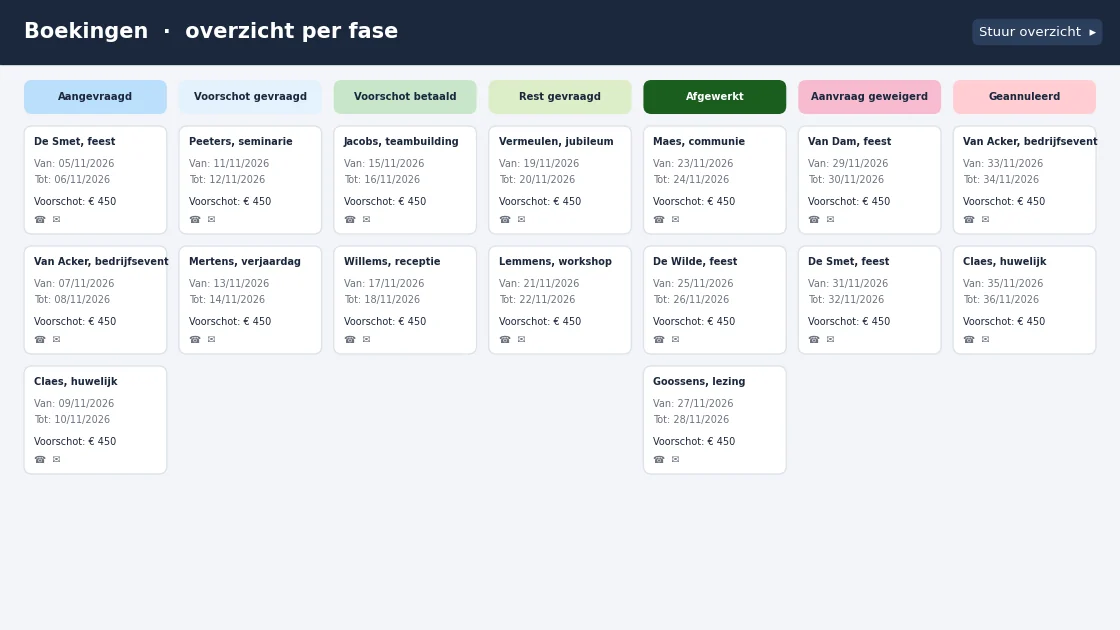Click the date Van: 29/11/2026
The width and height of the screenshot is (1120, 630).
tap(848, 164)
